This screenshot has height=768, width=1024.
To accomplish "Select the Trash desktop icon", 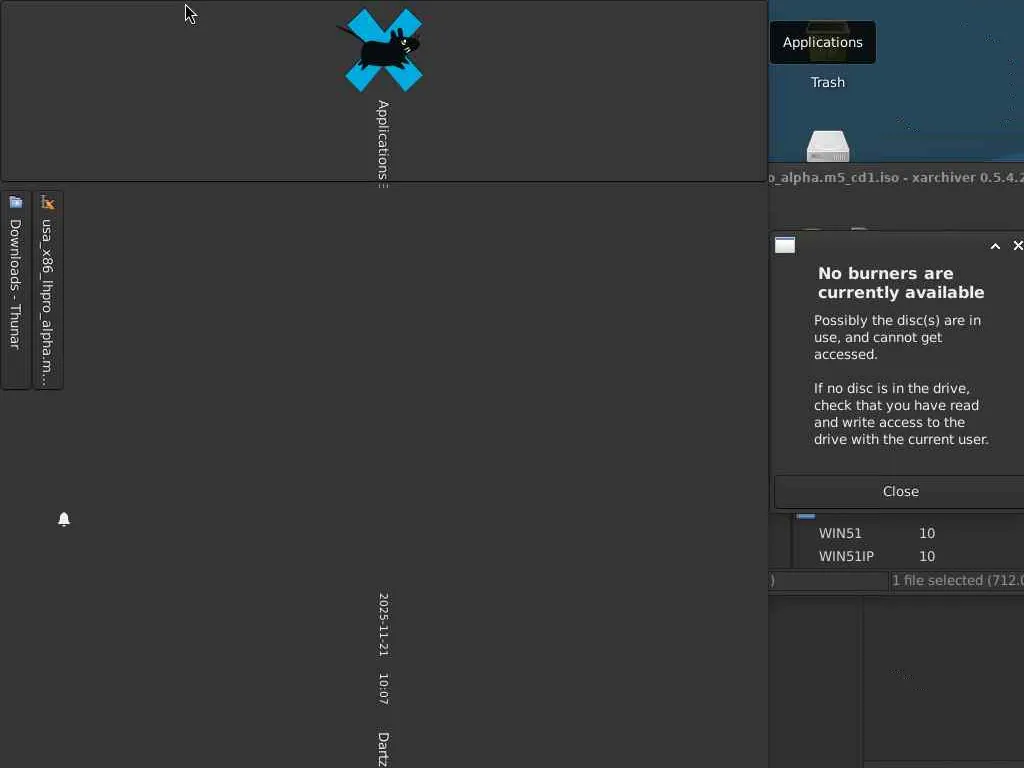I will [827, 82].
